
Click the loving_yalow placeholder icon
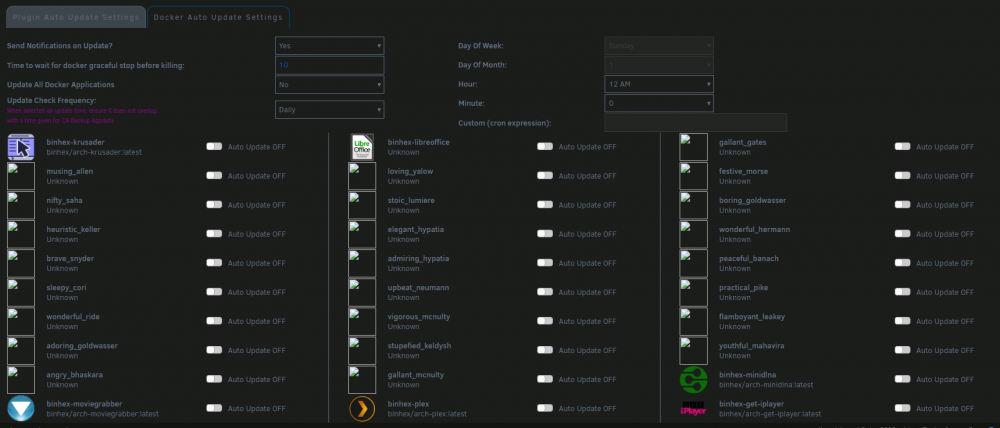[362, 176]
